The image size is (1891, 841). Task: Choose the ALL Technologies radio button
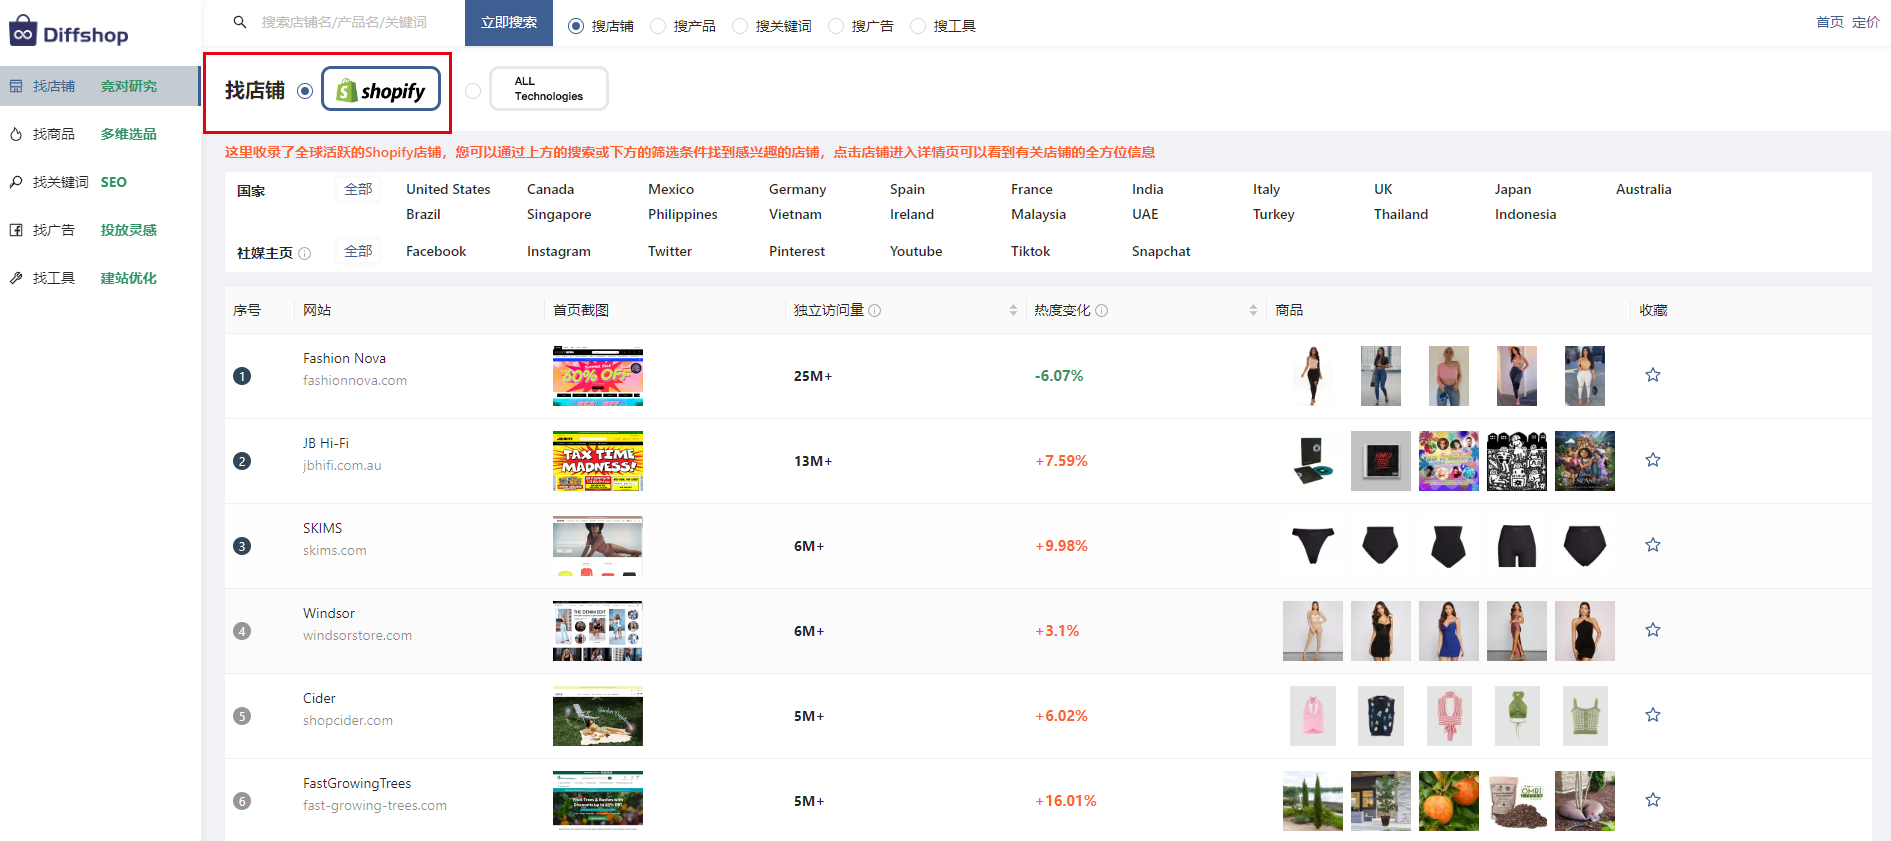point(473,91)
